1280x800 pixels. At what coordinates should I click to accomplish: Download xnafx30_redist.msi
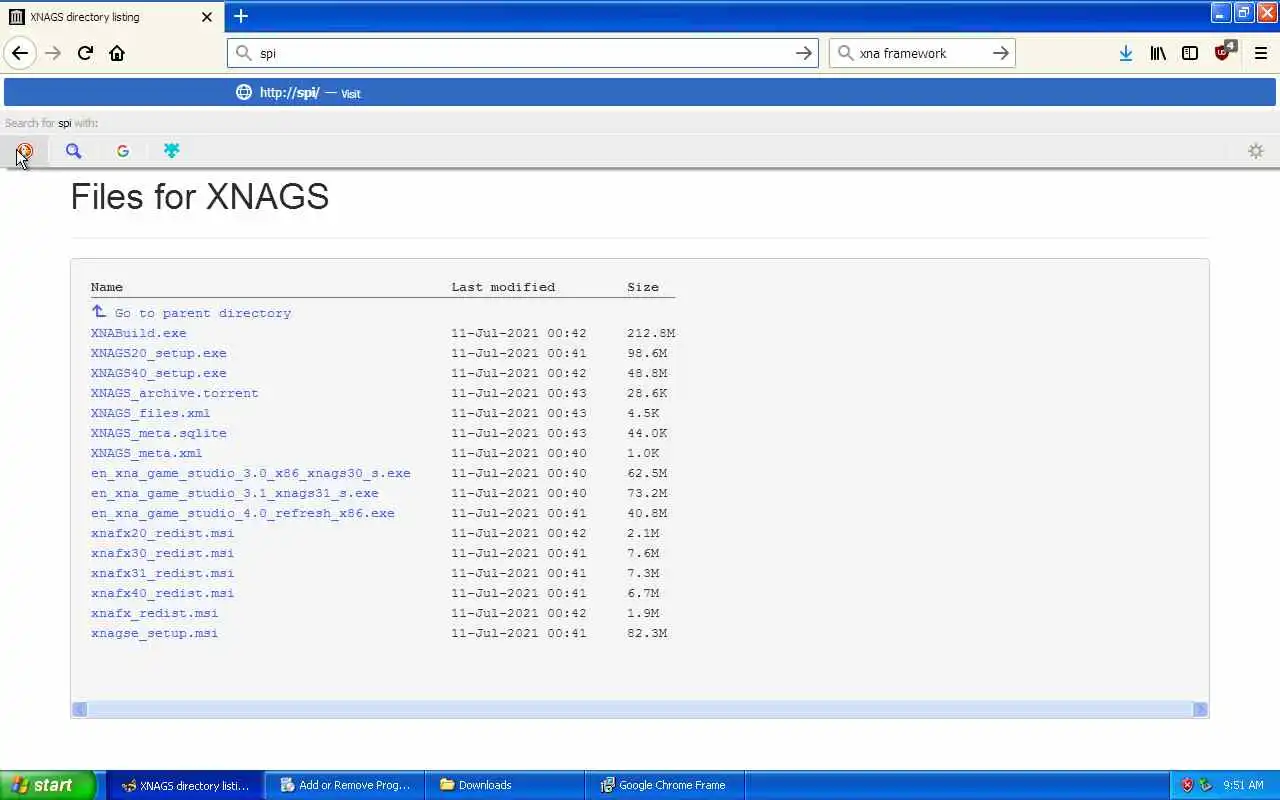click(x=162, y=553)
